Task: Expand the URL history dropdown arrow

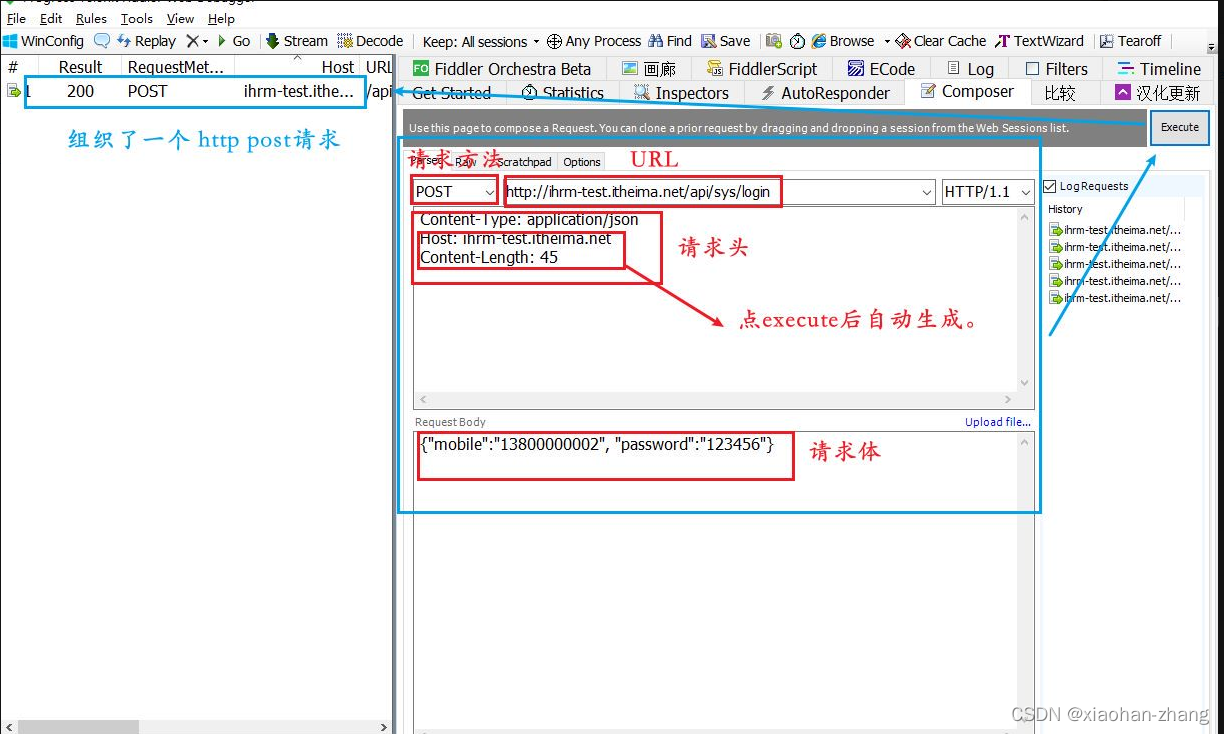Action: coord(927,192)
